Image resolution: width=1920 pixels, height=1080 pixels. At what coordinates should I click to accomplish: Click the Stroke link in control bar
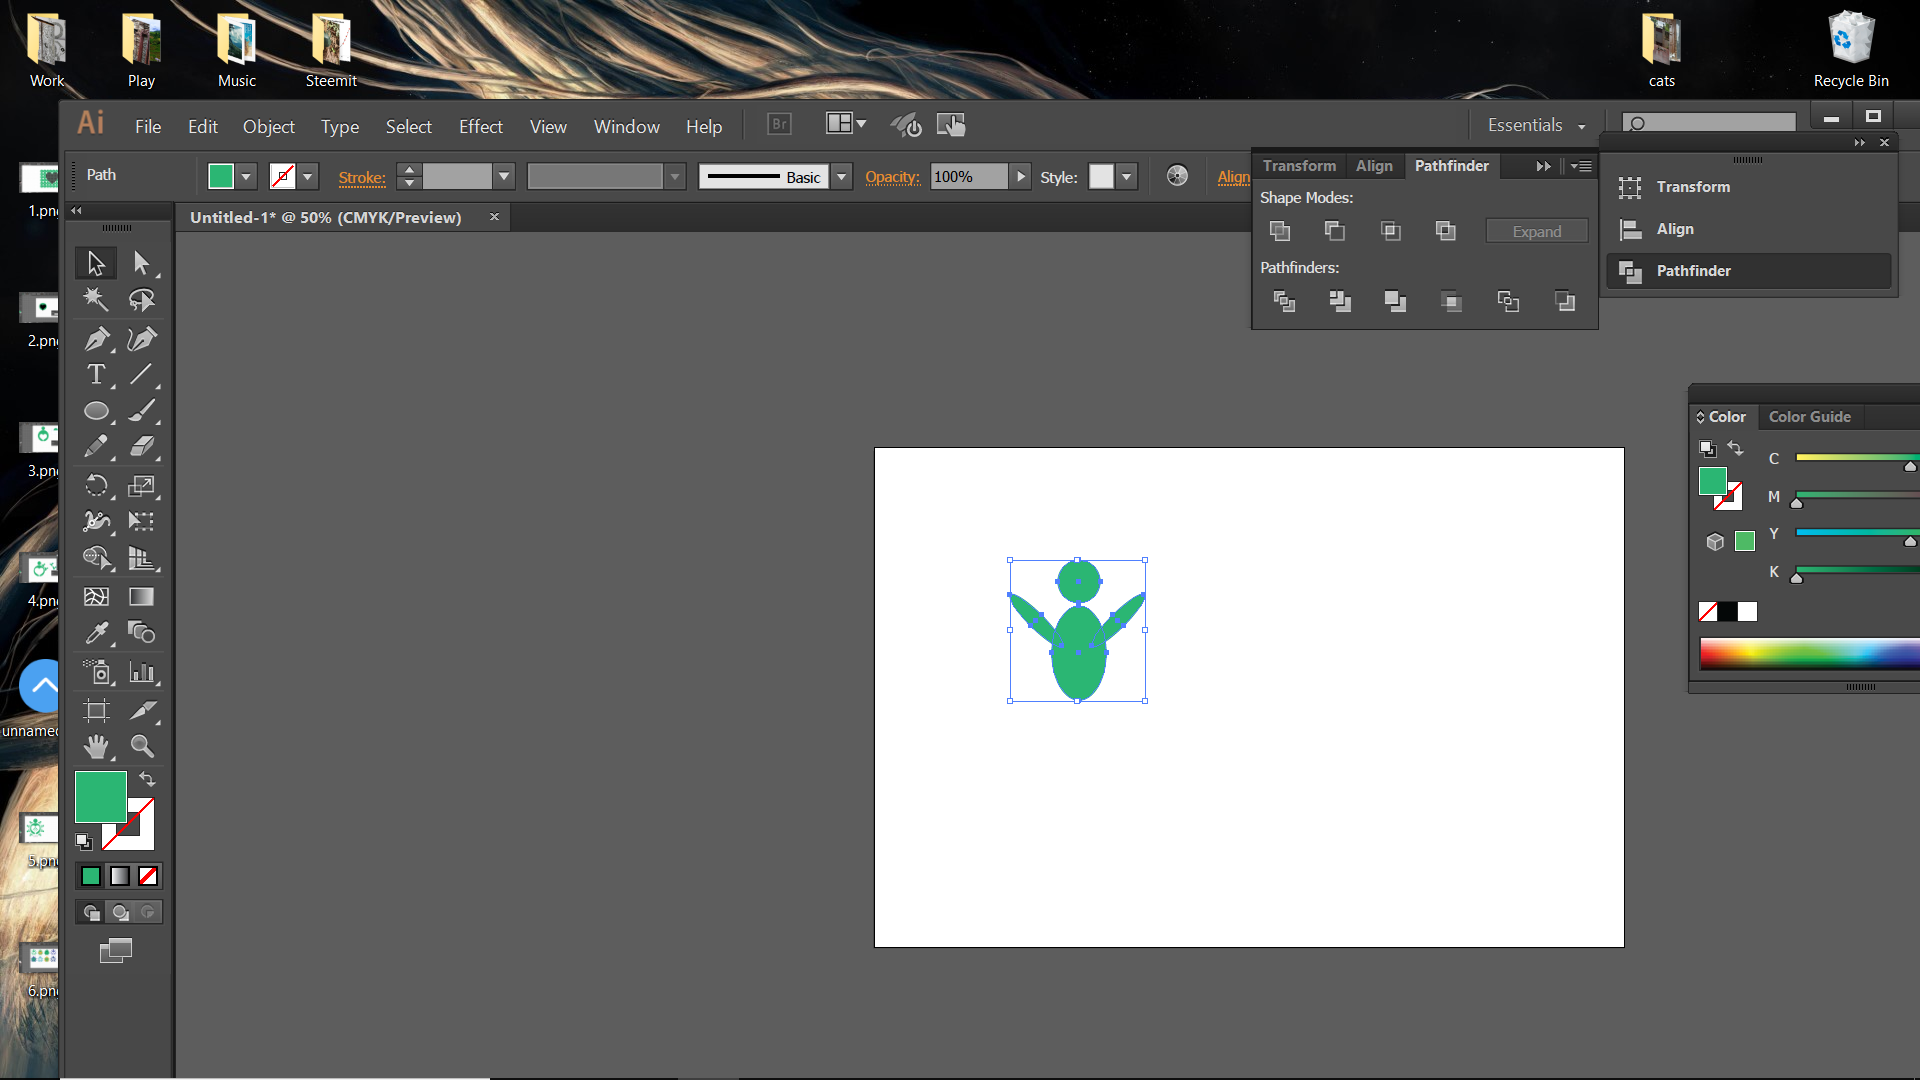point(362,177)
